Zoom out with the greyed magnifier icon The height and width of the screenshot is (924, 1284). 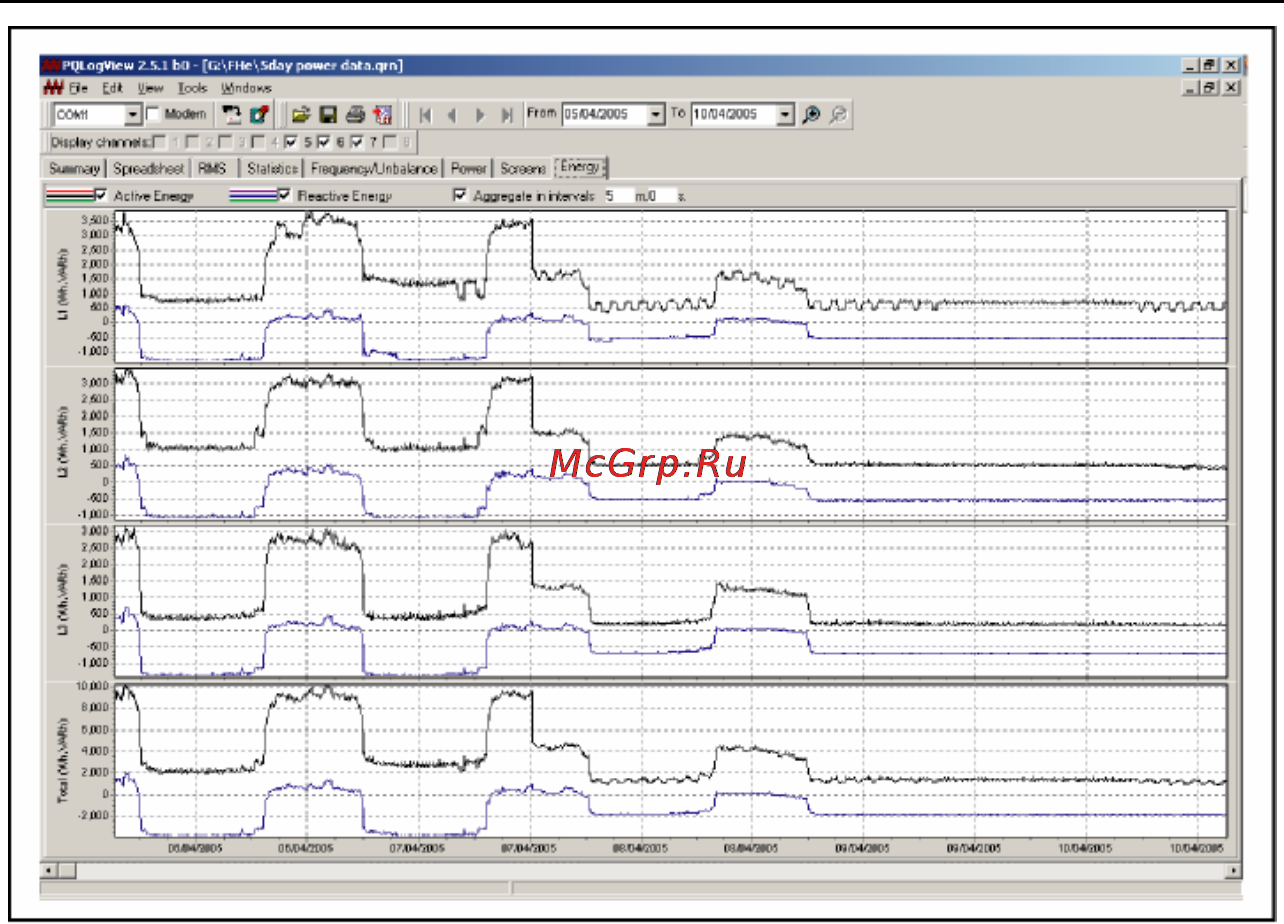(x=838, y=114)
